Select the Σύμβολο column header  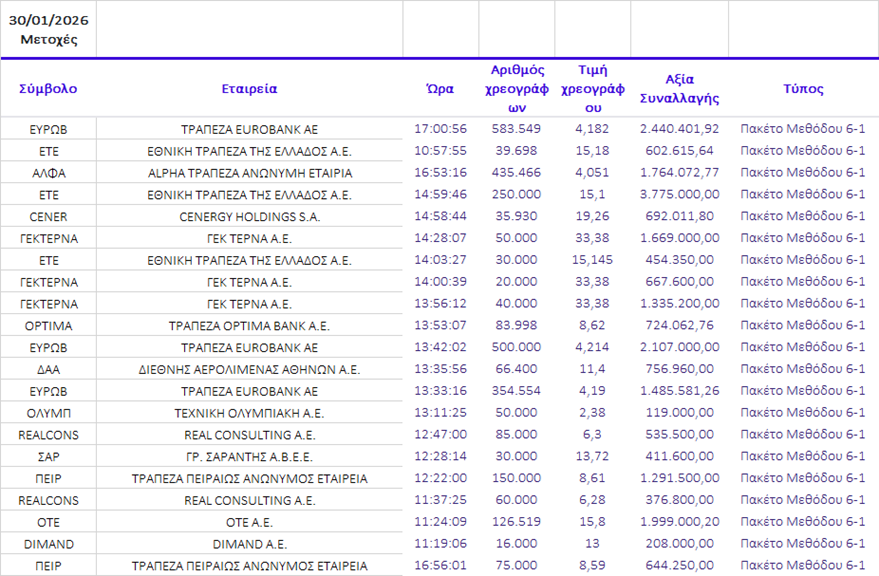[x=48, y=89]
